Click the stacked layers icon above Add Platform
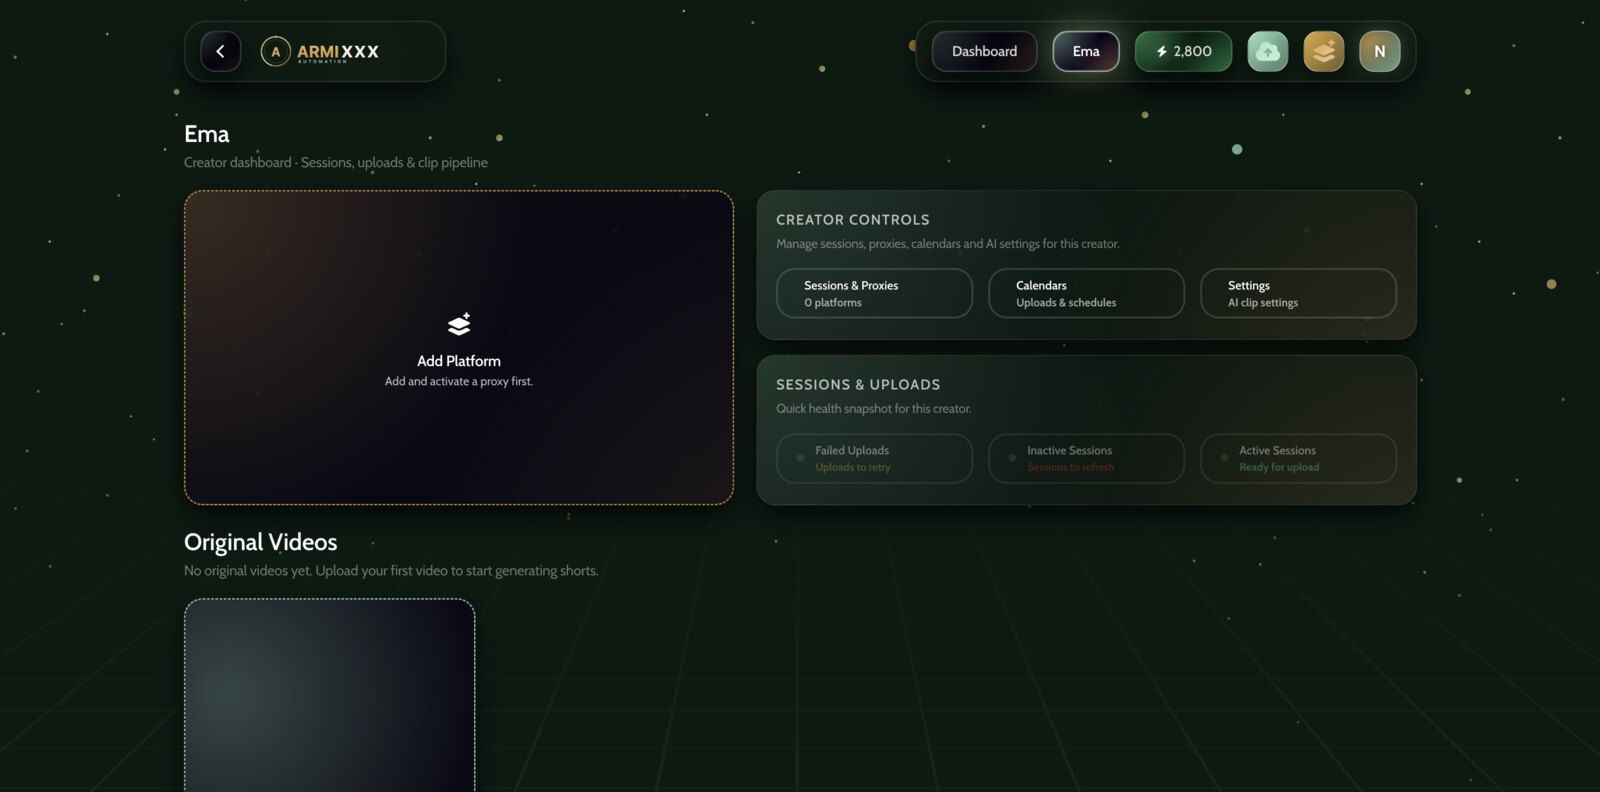1600x792 pixels. (459, 324)
